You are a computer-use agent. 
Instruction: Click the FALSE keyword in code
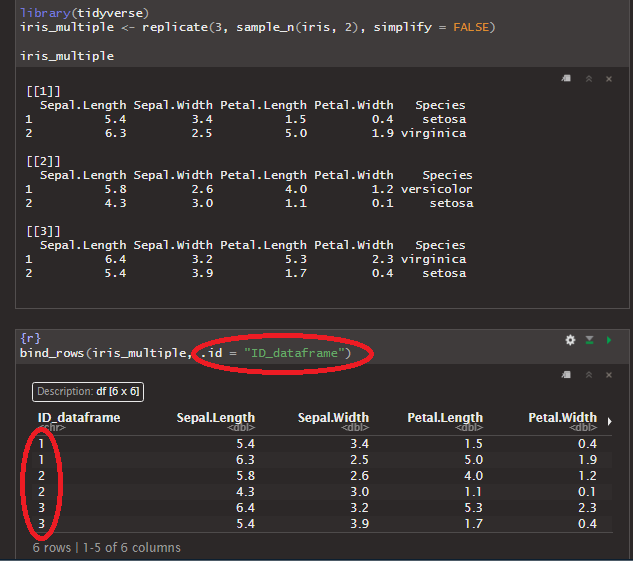[471, 27]
